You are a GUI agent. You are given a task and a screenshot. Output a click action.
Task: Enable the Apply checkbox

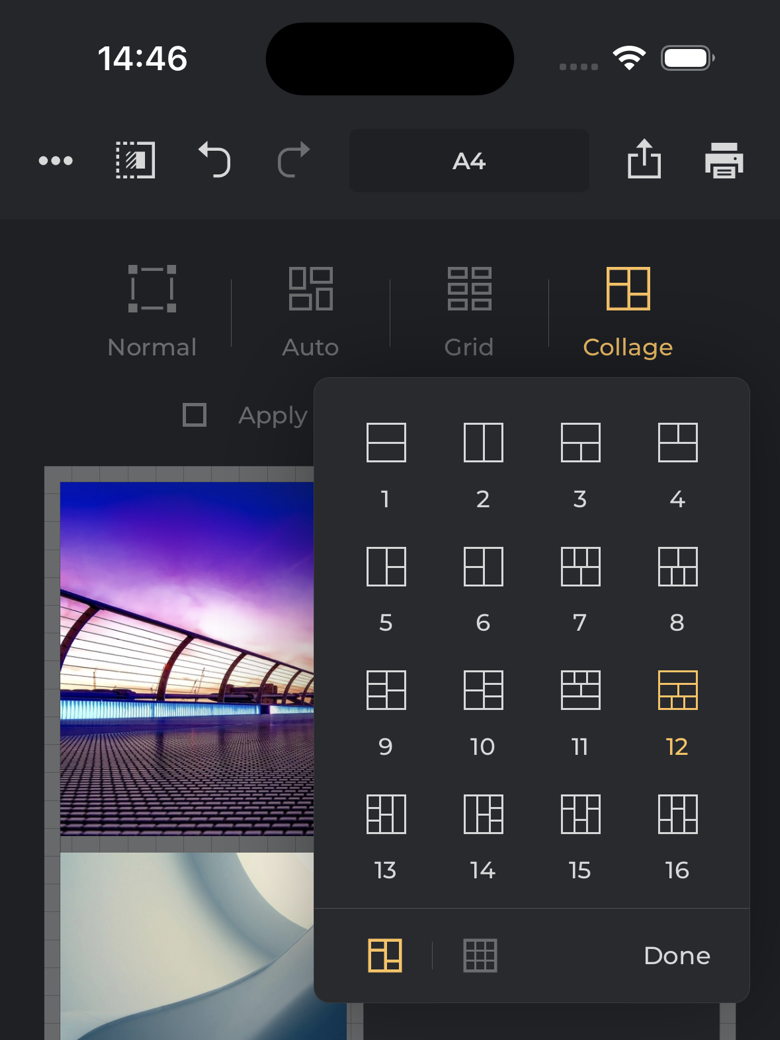tap(195, 415)
